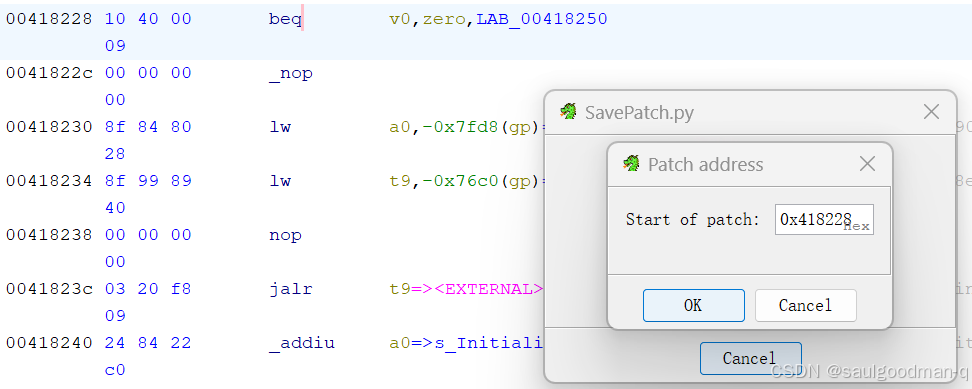Close the SavePatch.py window
Viewport: 972px width, 389px height.
[931, 112]
